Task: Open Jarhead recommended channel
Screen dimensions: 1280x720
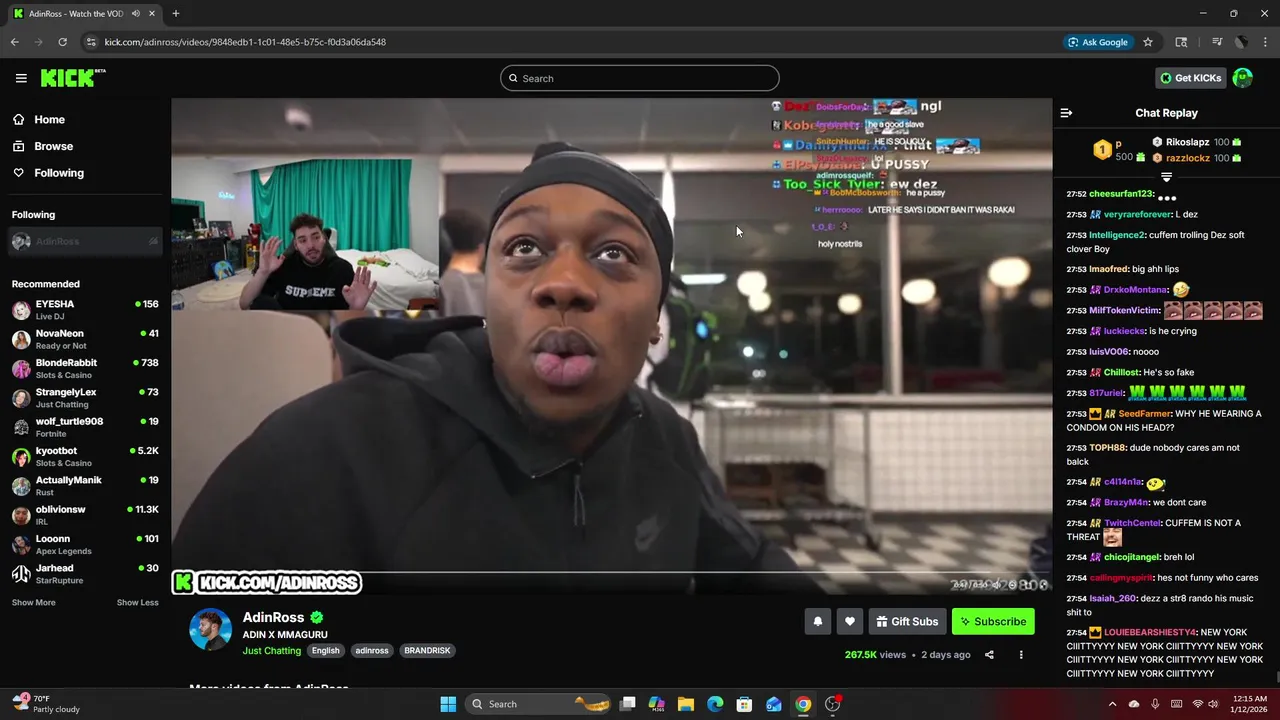Action: [85, 573]
